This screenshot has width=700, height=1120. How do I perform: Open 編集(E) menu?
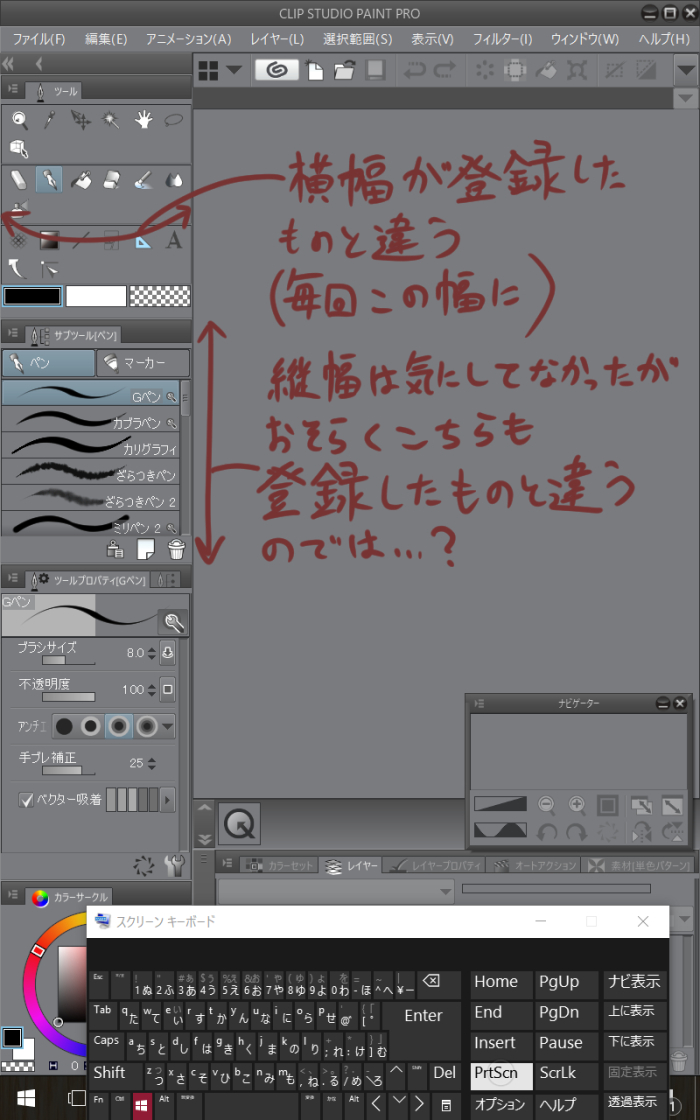click(106, 39)
